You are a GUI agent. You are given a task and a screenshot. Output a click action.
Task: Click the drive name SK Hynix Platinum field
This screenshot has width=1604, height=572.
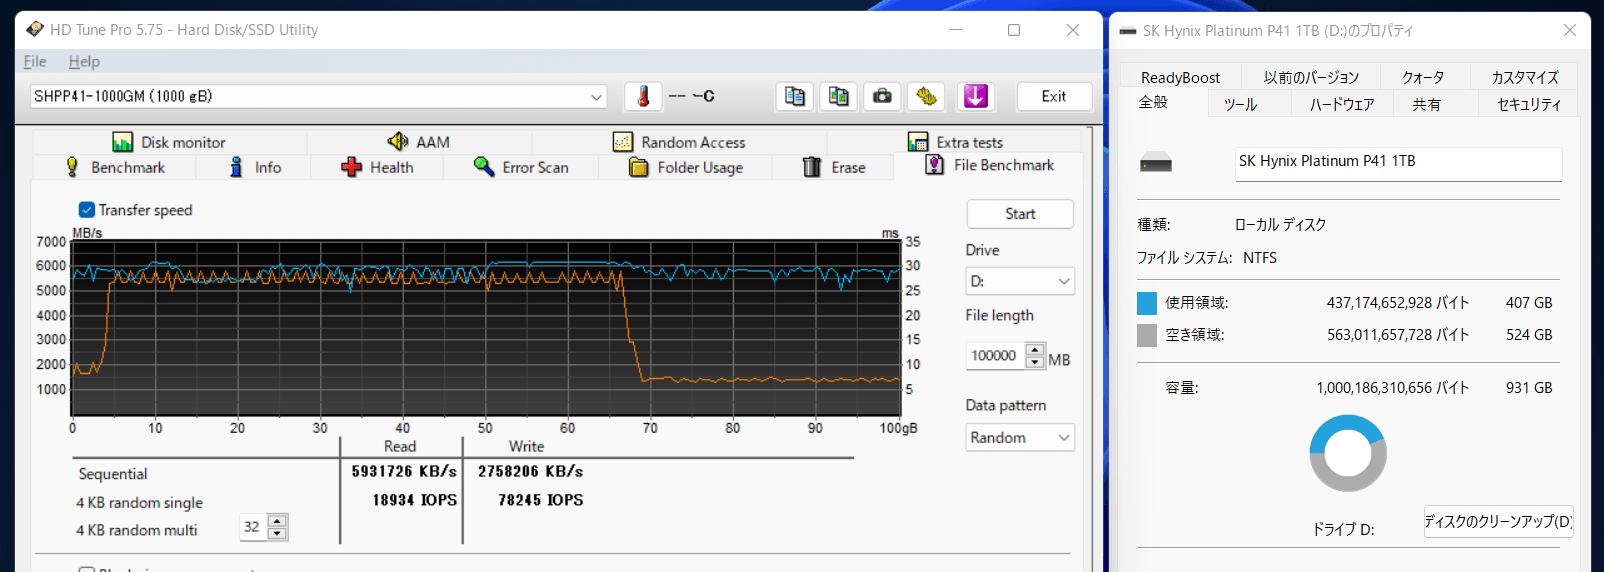[1398, 163]
